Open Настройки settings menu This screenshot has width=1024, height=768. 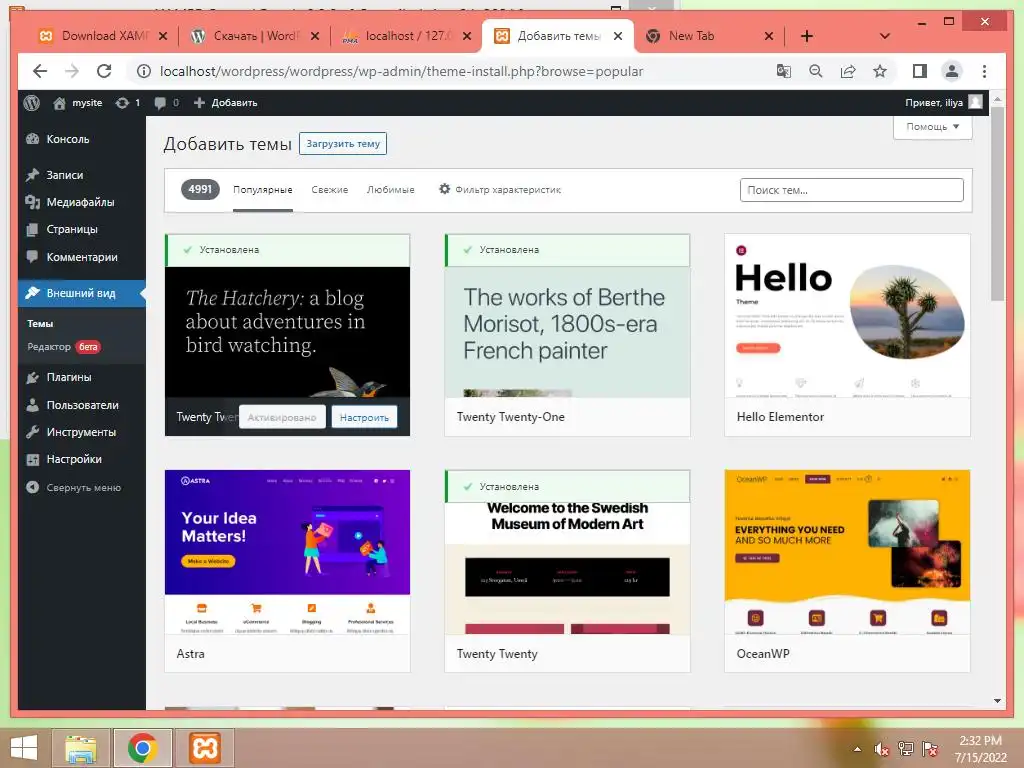pos(82,459)
